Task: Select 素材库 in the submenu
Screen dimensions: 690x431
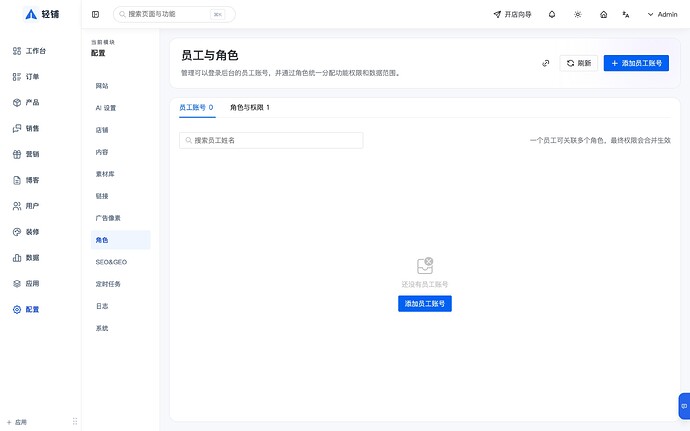Action: coord(120,174)
